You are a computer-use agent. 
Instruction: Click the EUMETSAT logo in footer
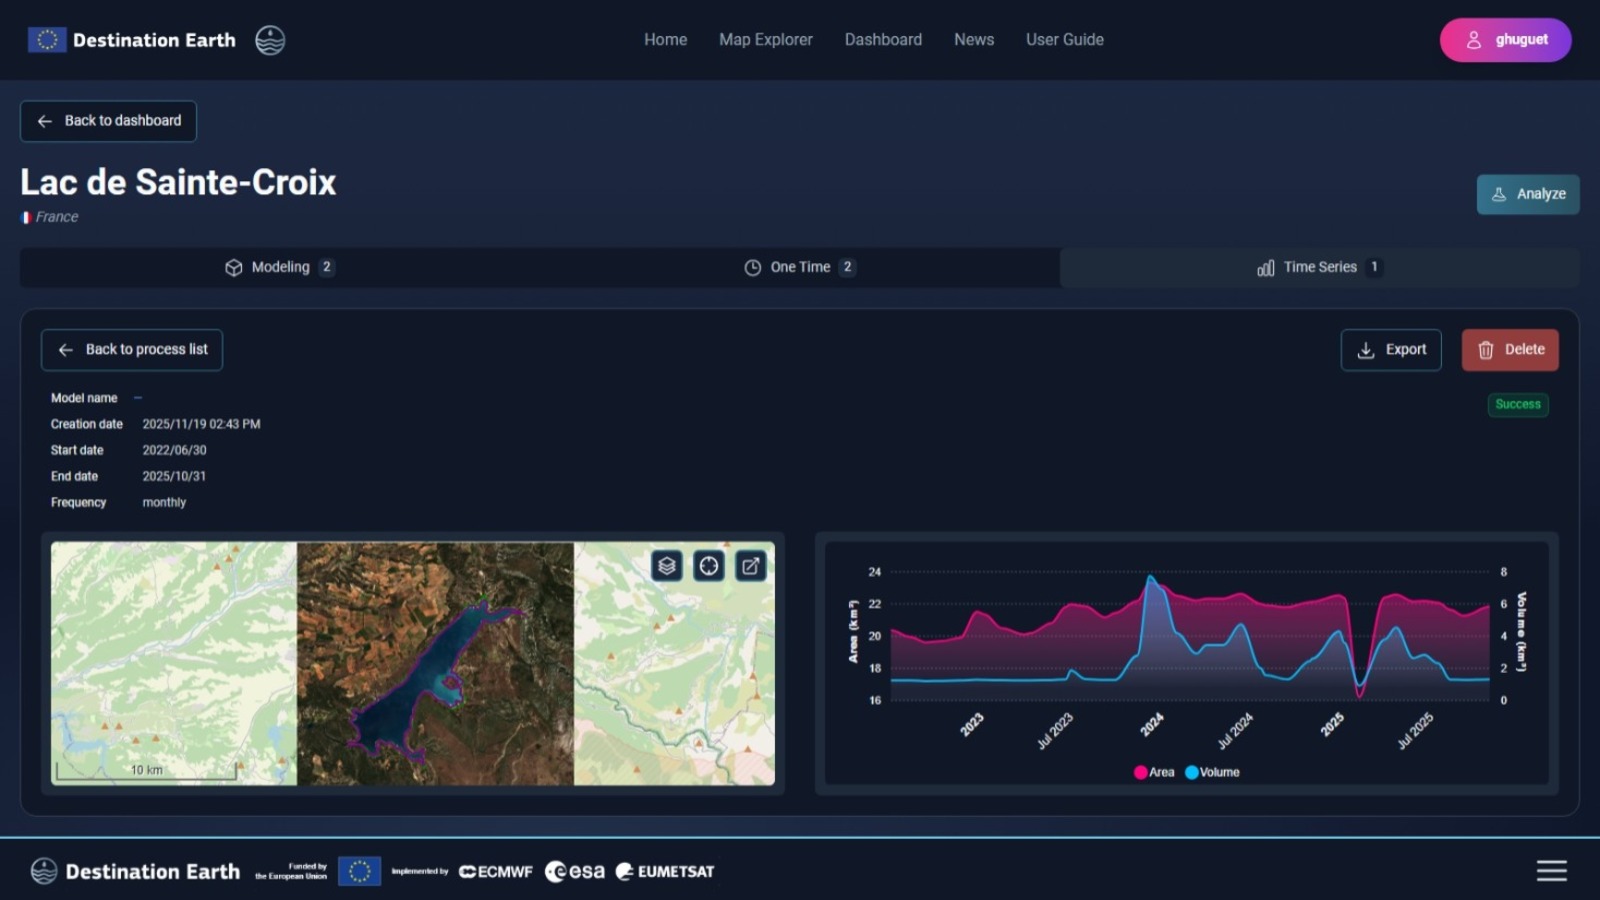[x=665, y=872]
